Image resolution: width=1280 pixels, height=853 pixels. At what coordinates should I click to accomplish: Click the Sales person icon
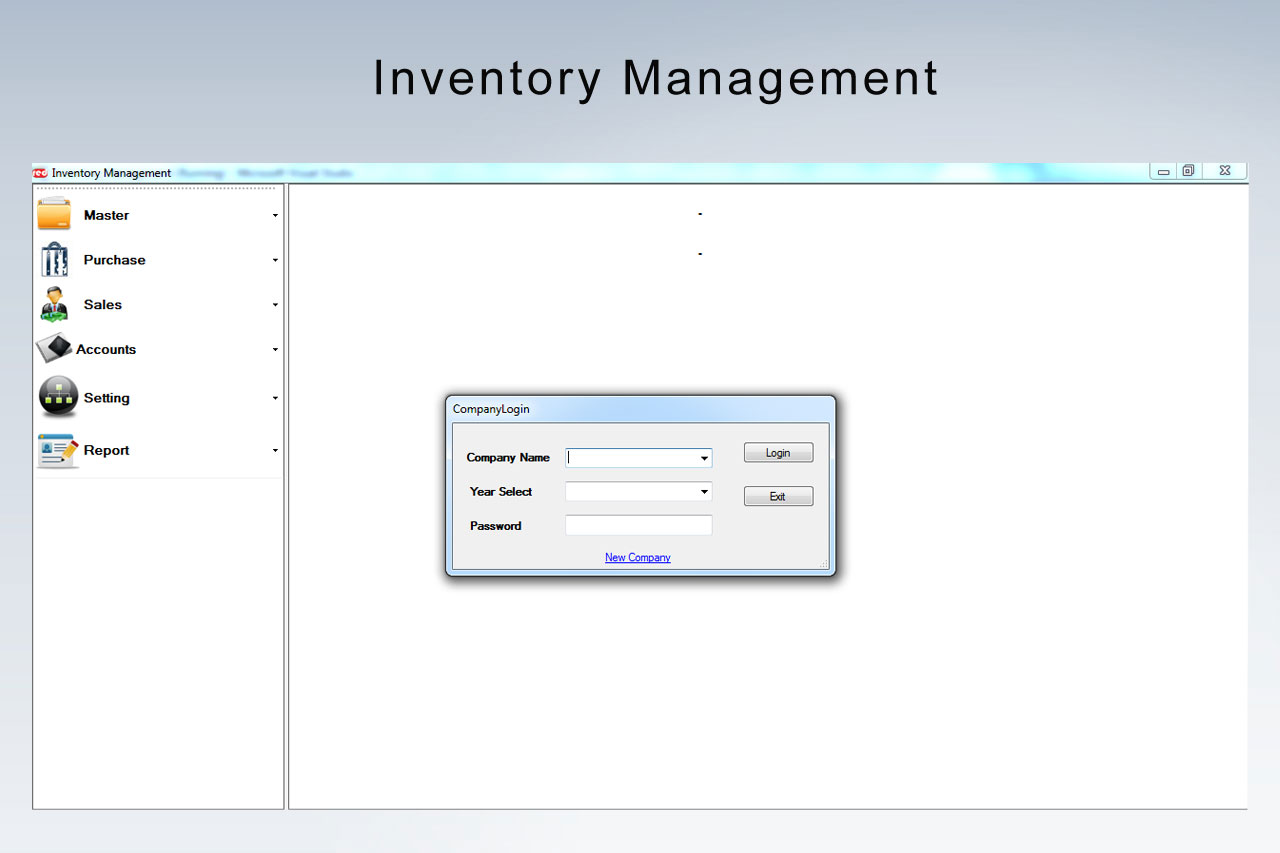click(54, 304)
